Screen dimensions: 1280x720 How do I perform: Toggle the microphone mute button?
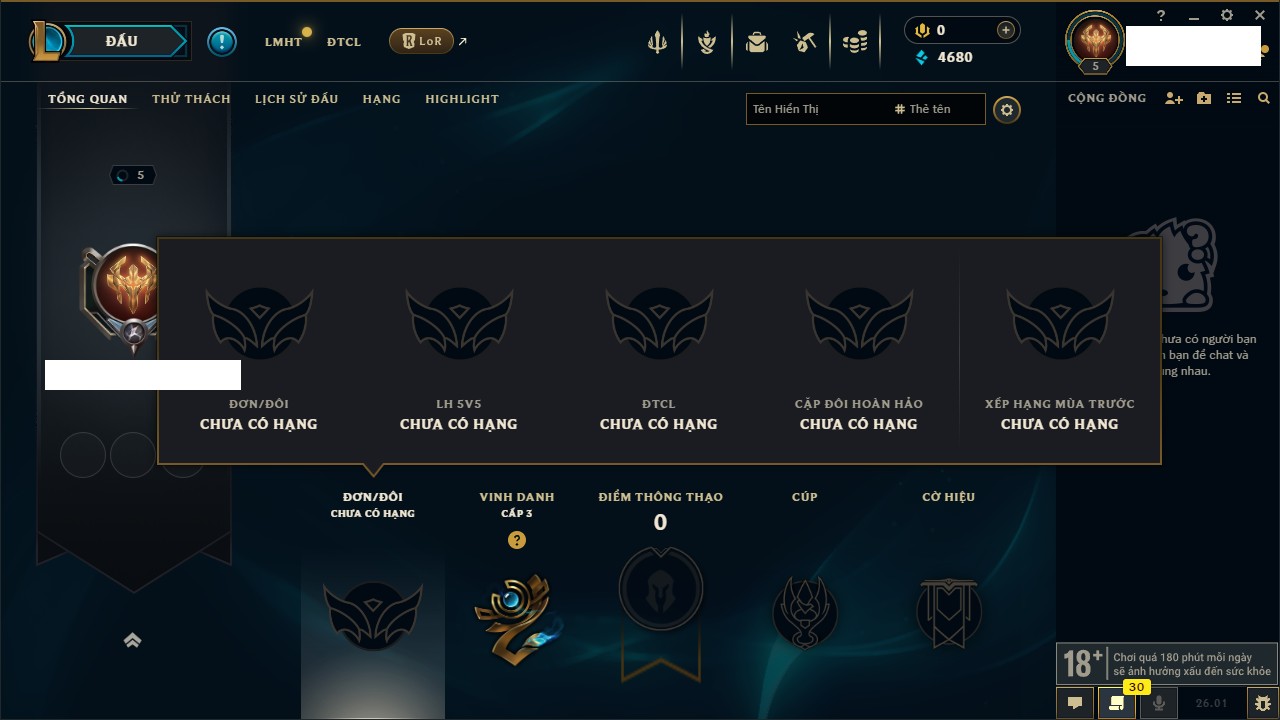[1159, 703]
